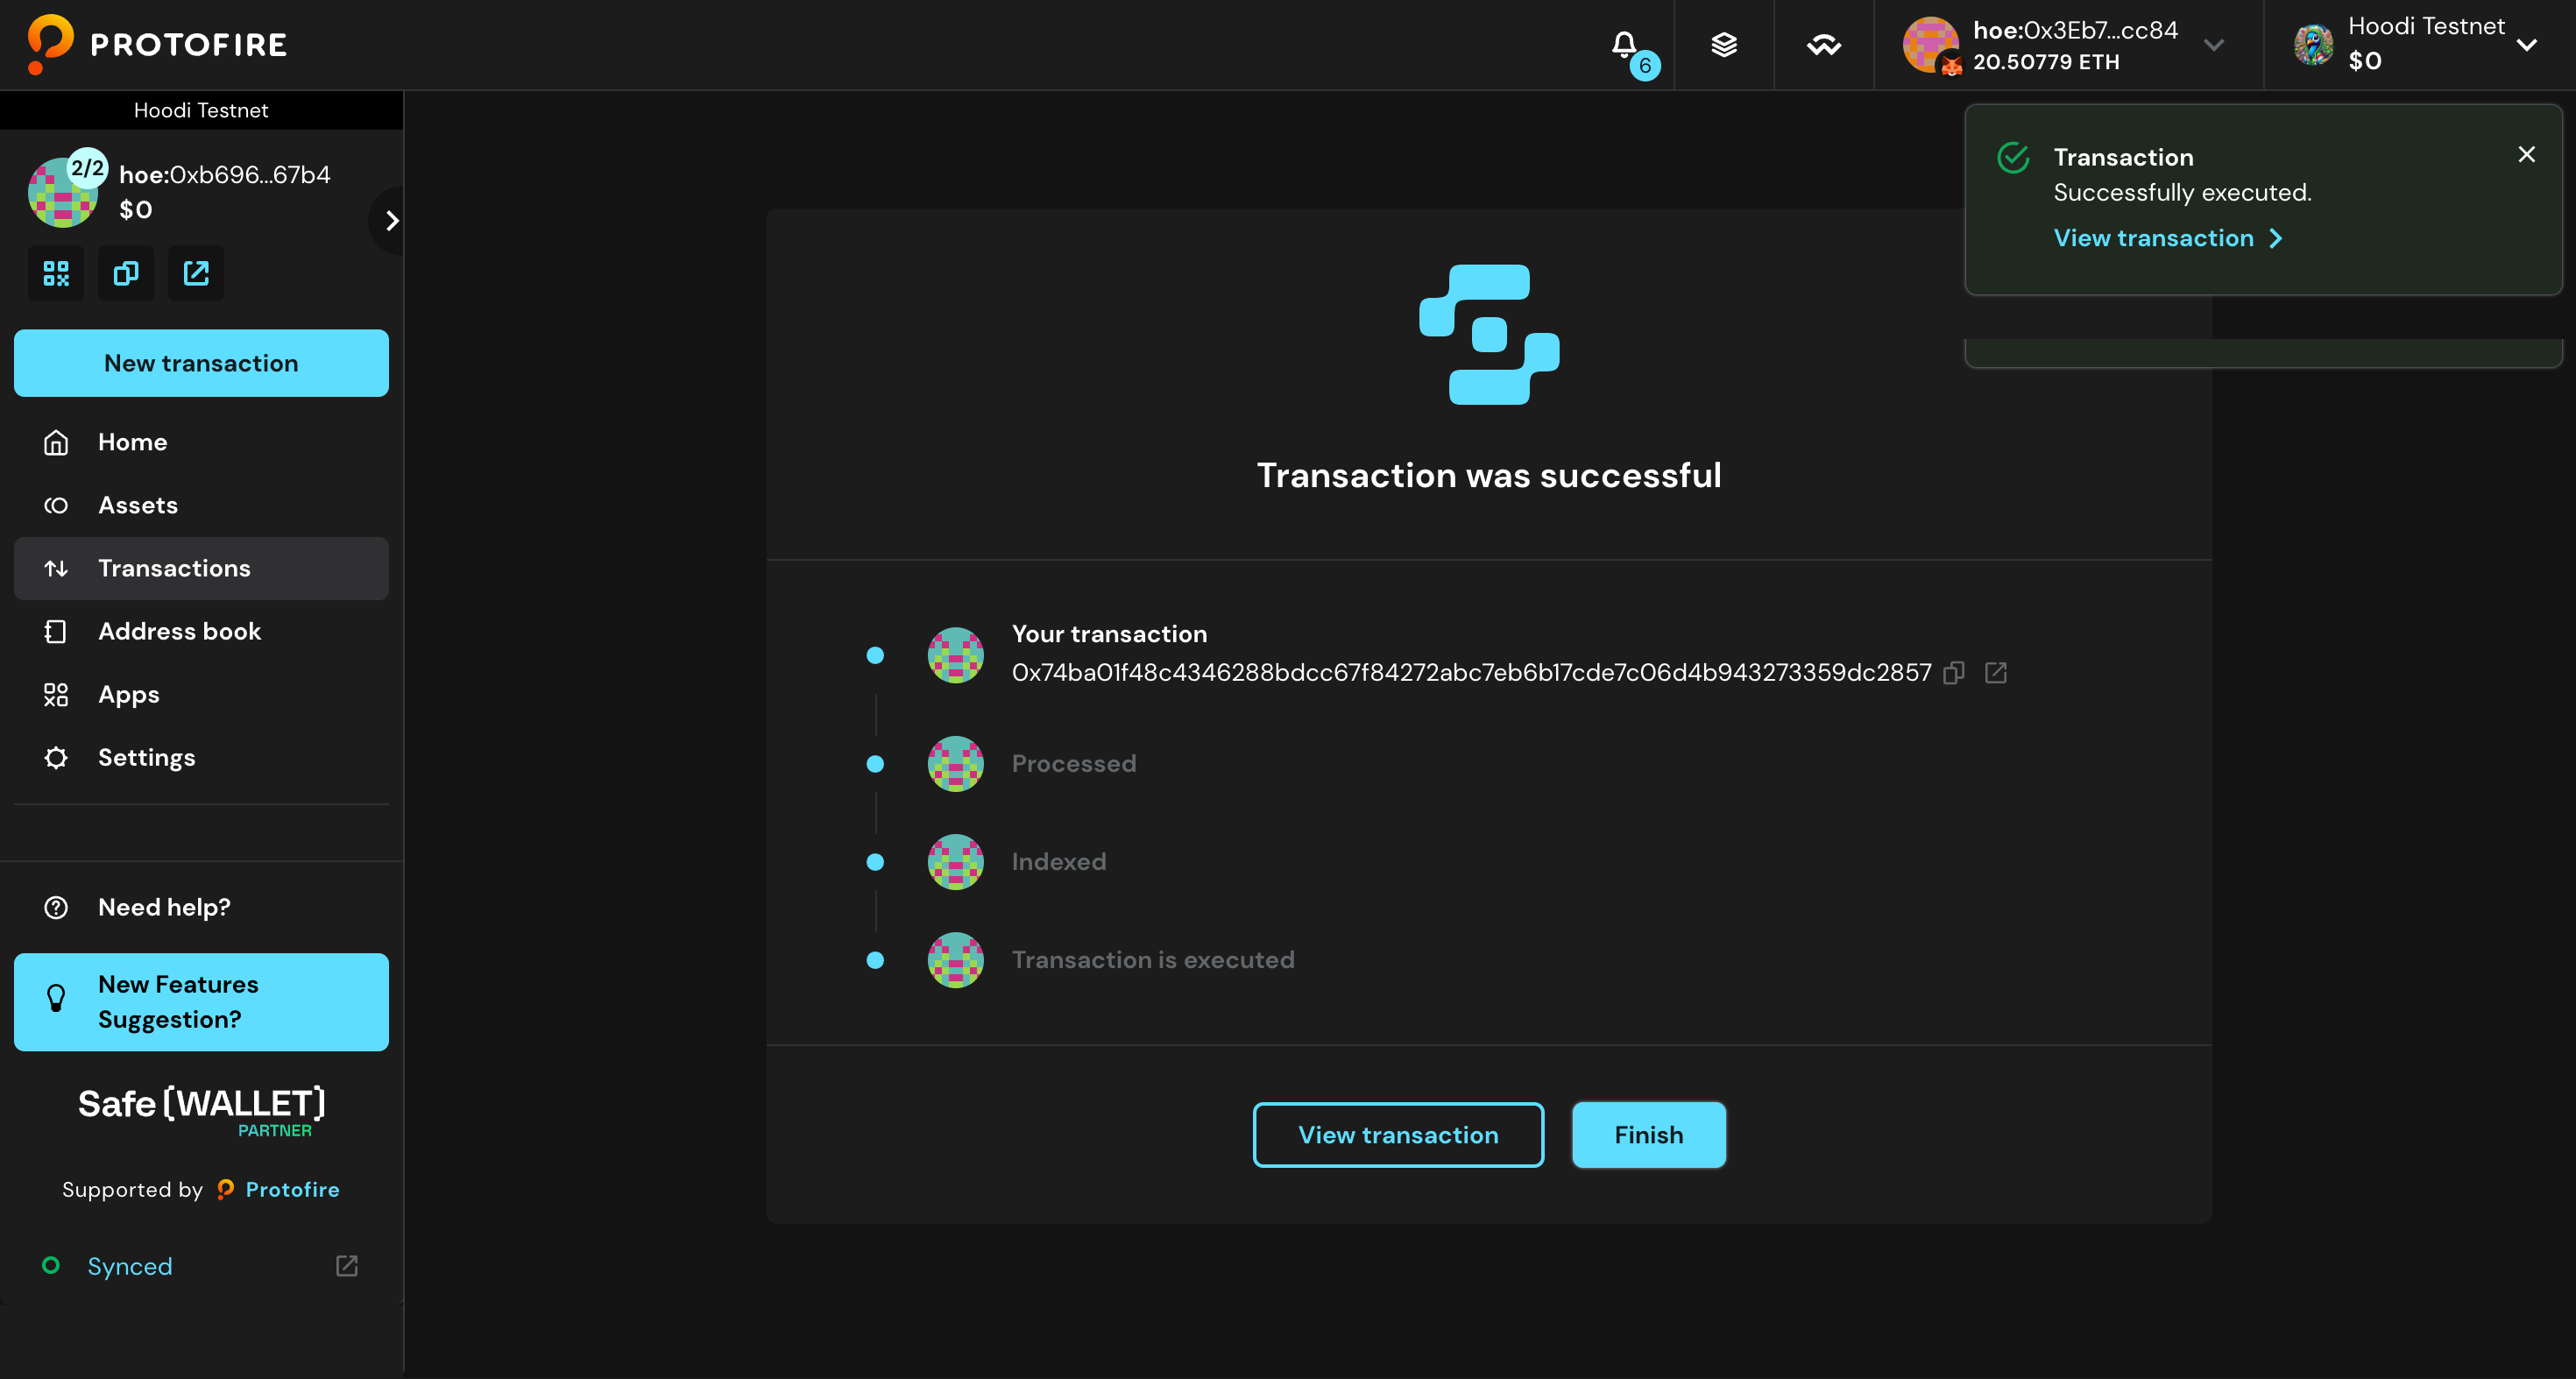This screenshot has height=1379, width=2576.
Task: Show the Safe QR code icon
Action: pos(56,273)
